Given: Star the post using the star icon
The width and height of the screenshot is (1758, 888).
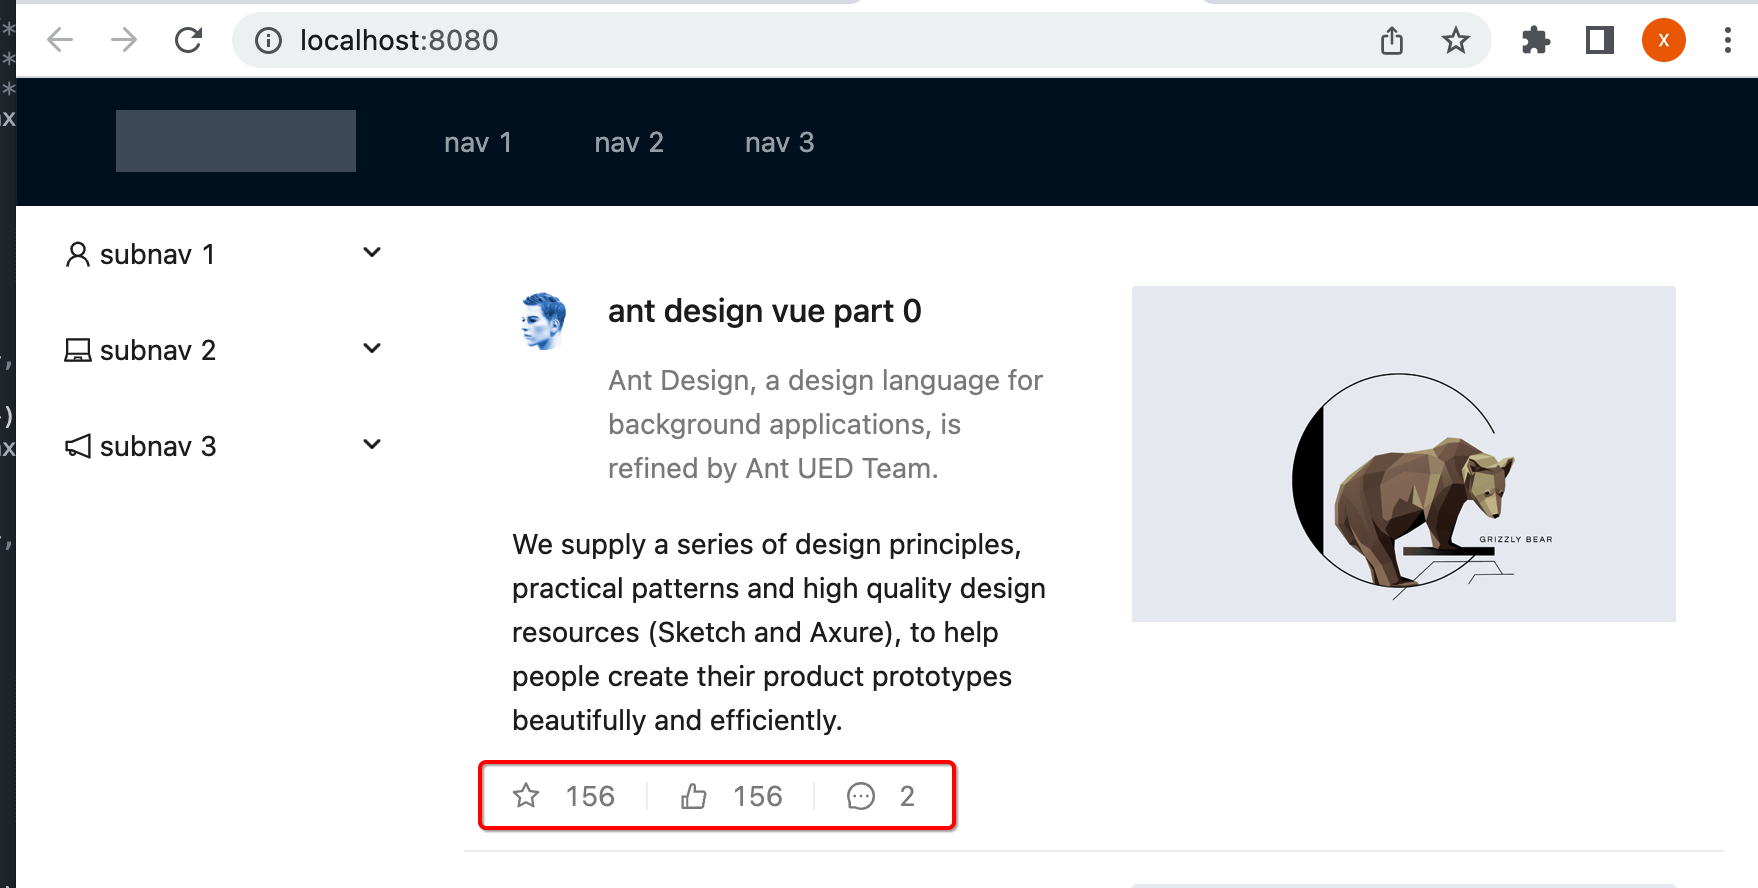Looking at the screenshot, I should pos(526,796).
